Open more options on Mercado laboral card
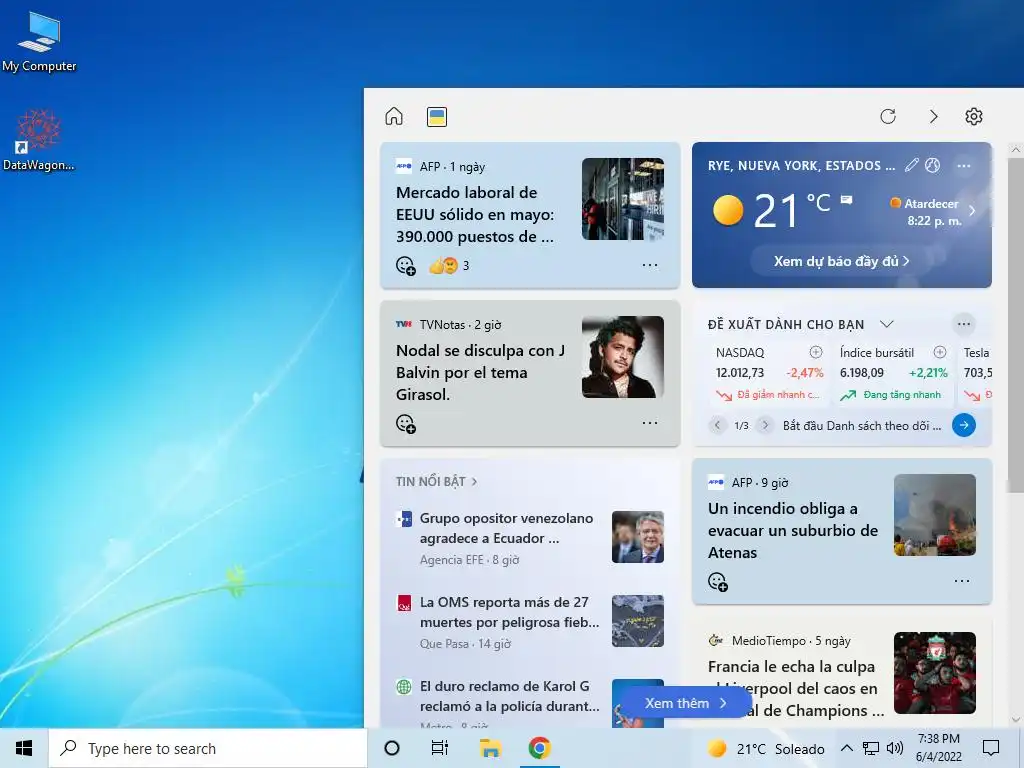Viewport: 1024px width, 768px height. tap(650, 265)
